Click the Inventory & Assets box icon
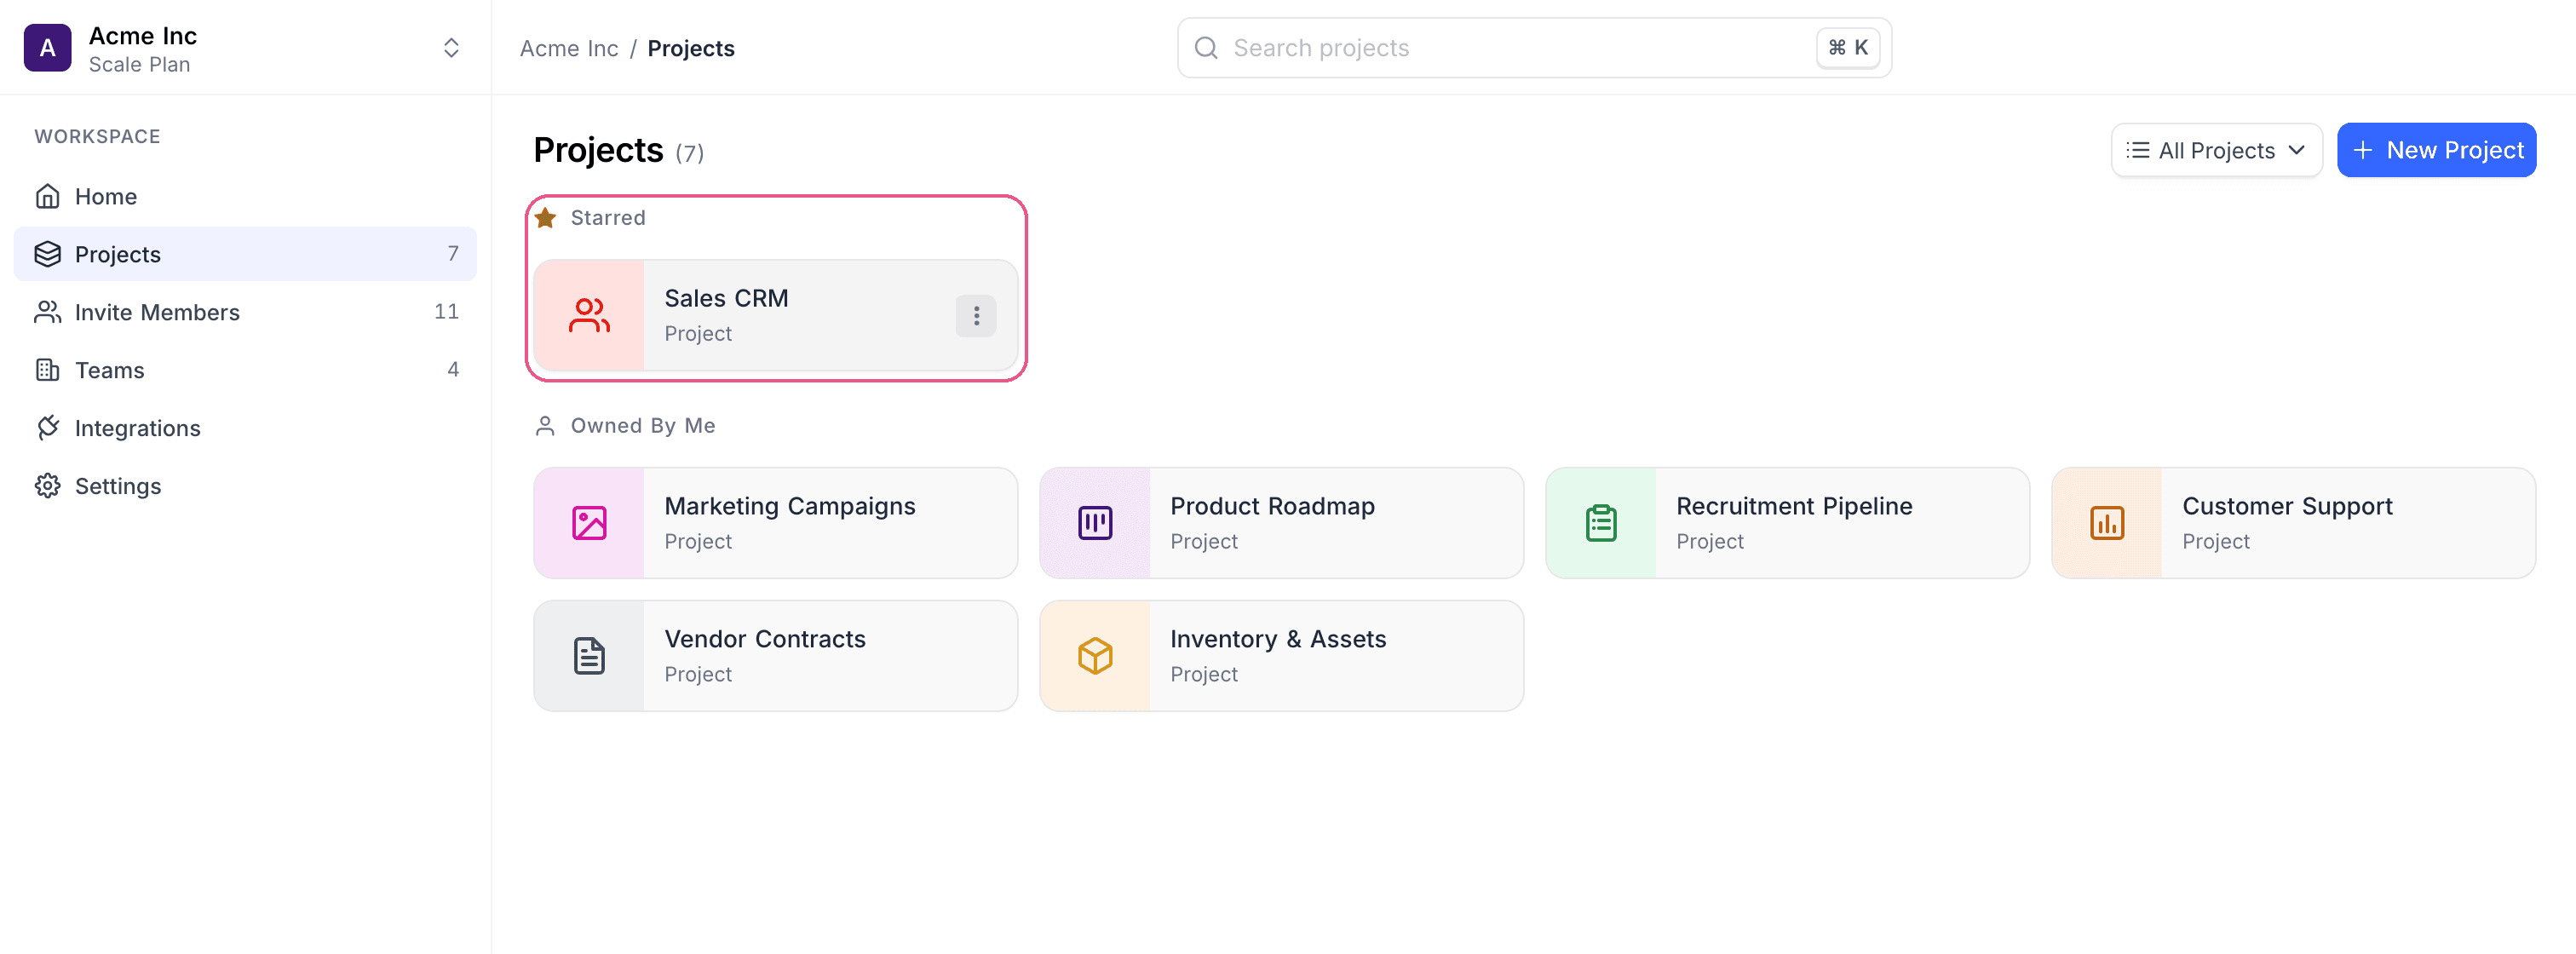The width and height of the screenshot is (2576, 954). click(x=1095, y=656)
